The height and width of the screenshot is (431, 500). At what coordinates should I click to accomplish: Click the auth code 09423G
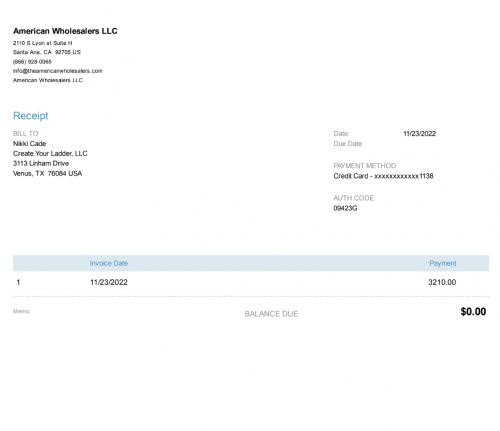tap(345, 208)
